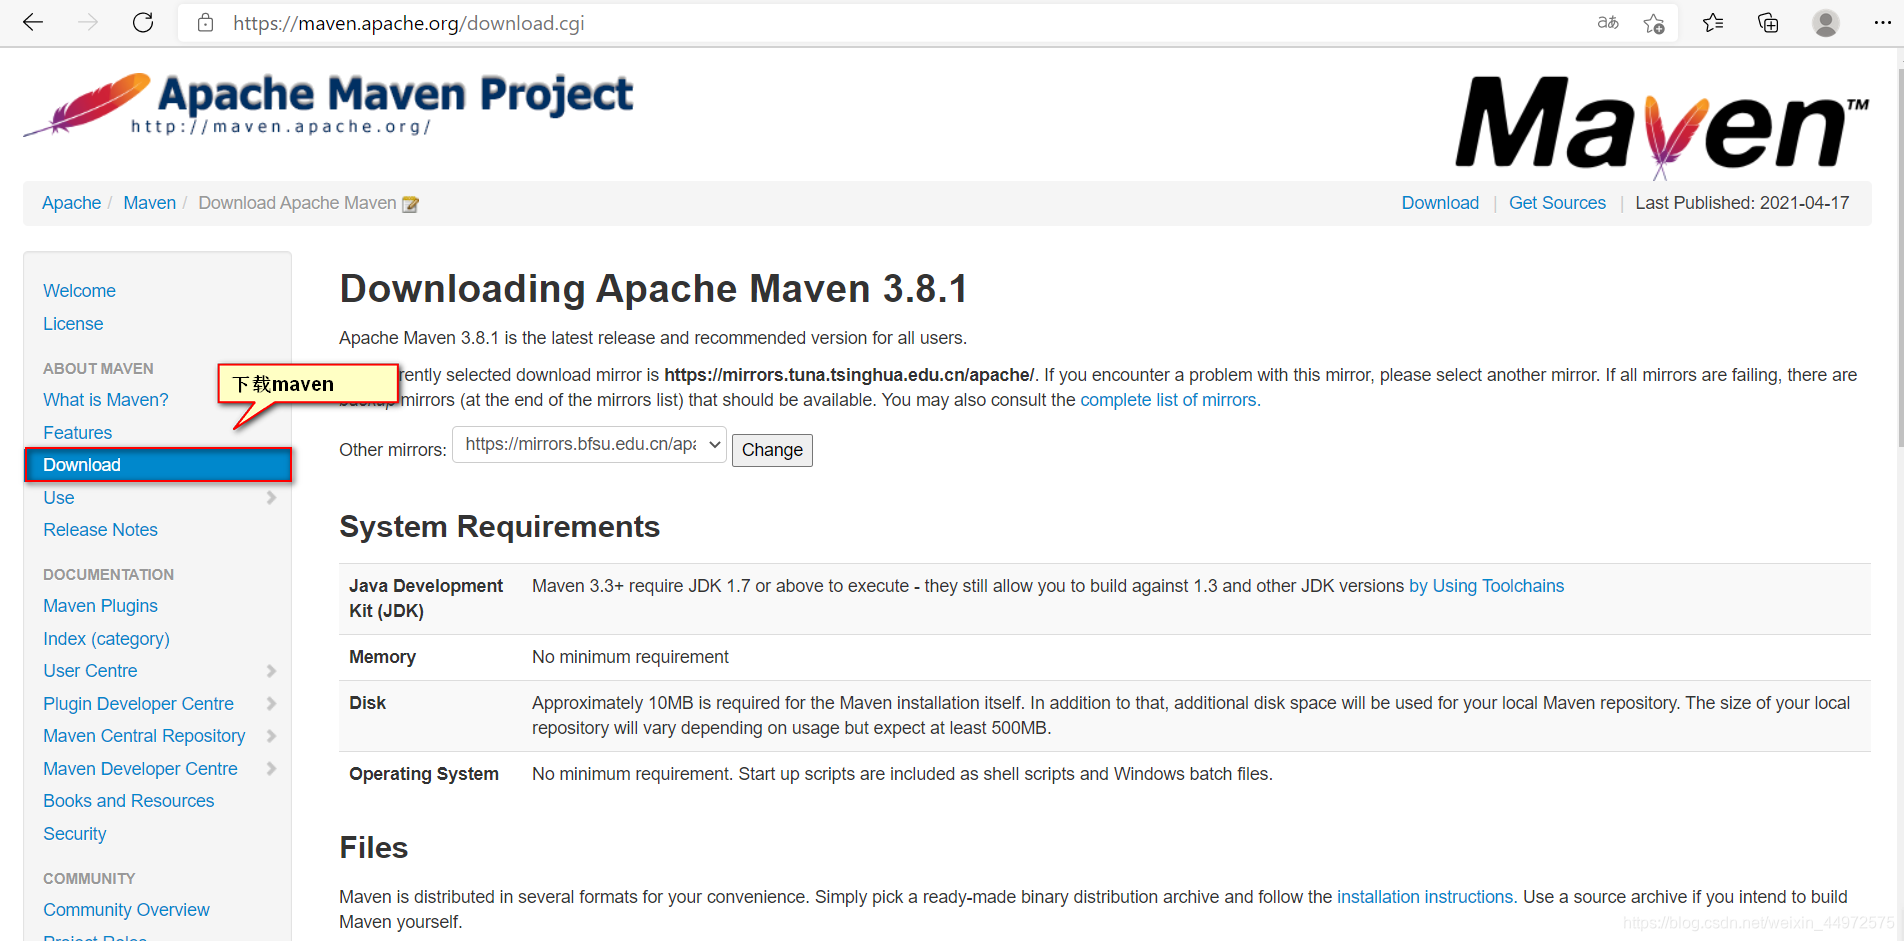The image size is (1904, 941).
Task: Expand Maven Central Repository chevron
Action: coord(271,736)
